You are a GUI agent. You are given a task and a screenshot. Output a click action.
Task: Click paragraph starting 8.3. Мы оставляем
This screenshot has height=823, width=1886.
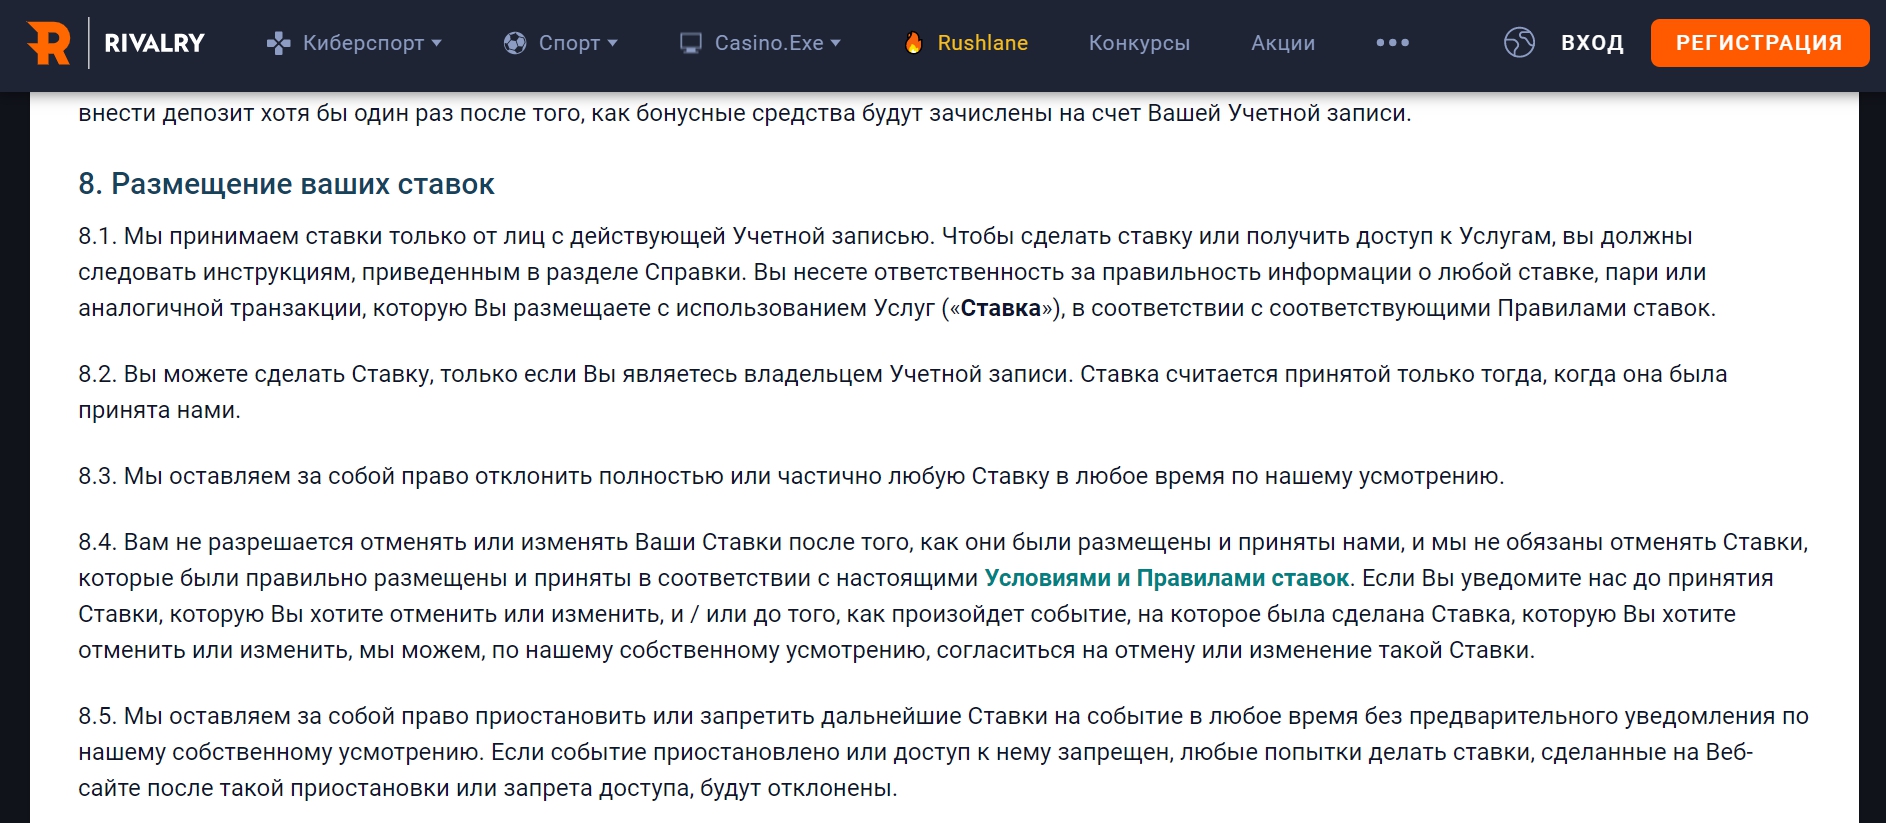(x=791, y=476)
